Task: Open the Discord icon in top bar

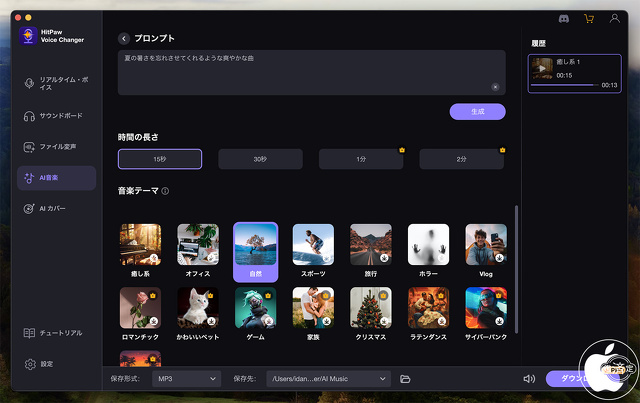Action: (564, 19)
